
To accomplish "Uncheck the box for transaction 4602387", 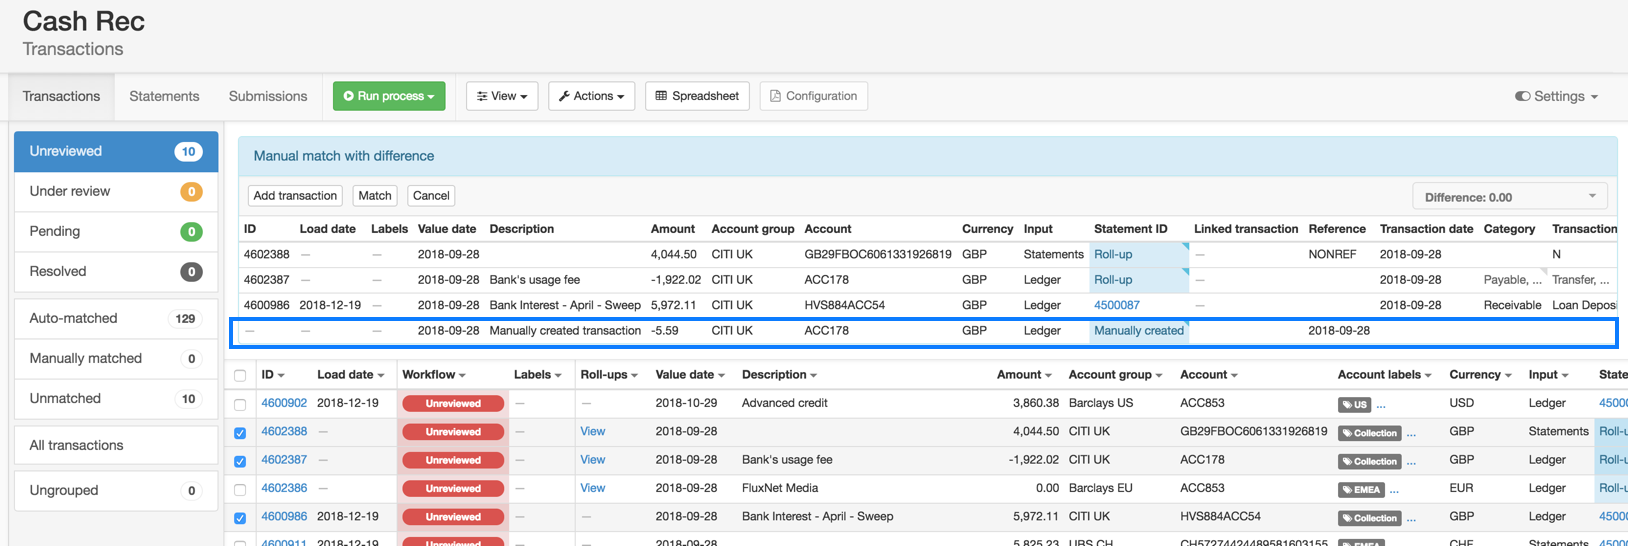I will click(x=240, y=461).
